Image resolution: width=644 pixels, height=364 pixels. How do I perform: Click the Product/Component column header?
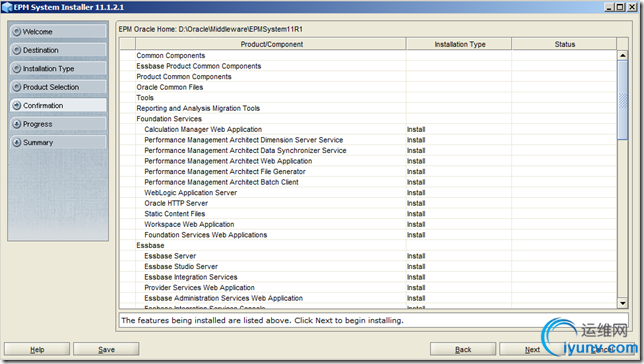(x=271, y=44)
